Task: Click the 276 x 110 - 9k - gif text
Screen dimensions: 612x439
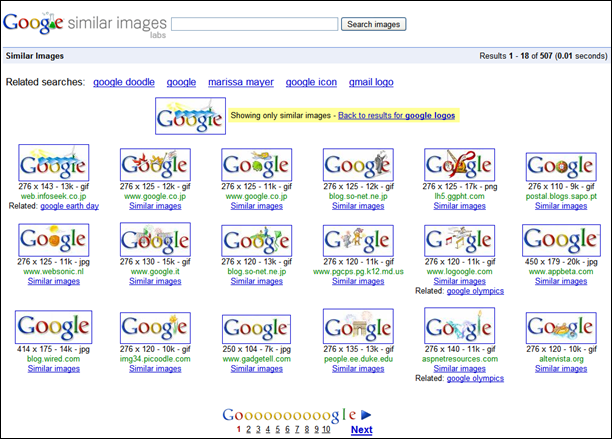Action: [561, 187]
